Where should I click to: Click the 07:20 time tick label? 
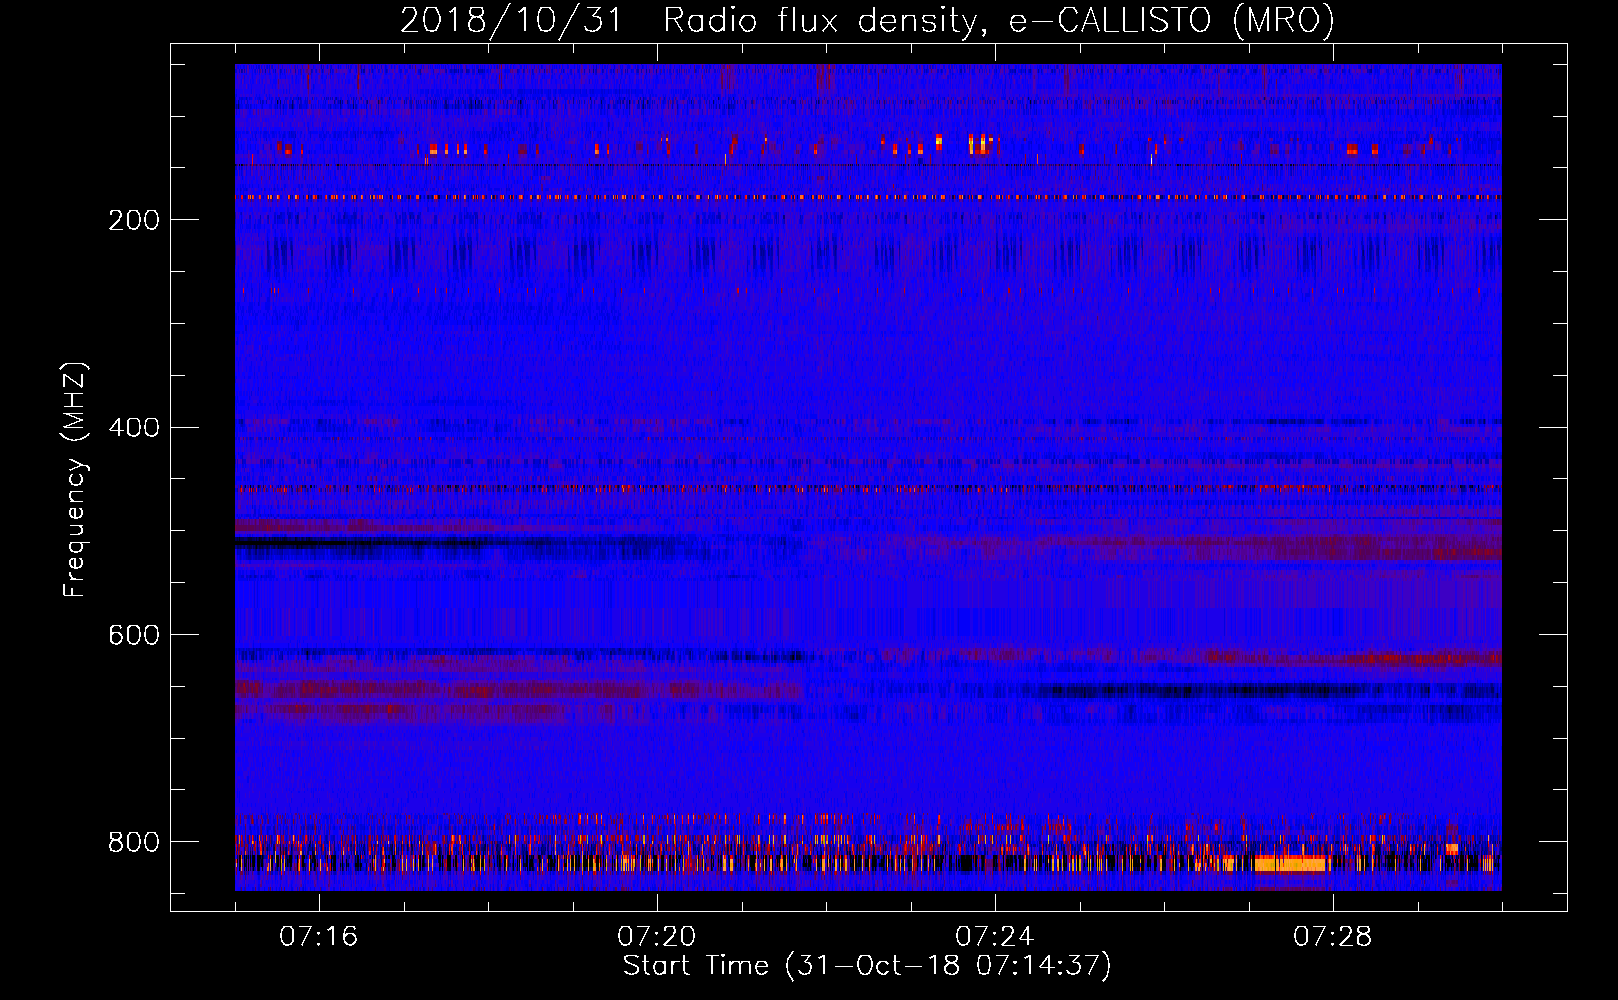click(x=657, y=937)
